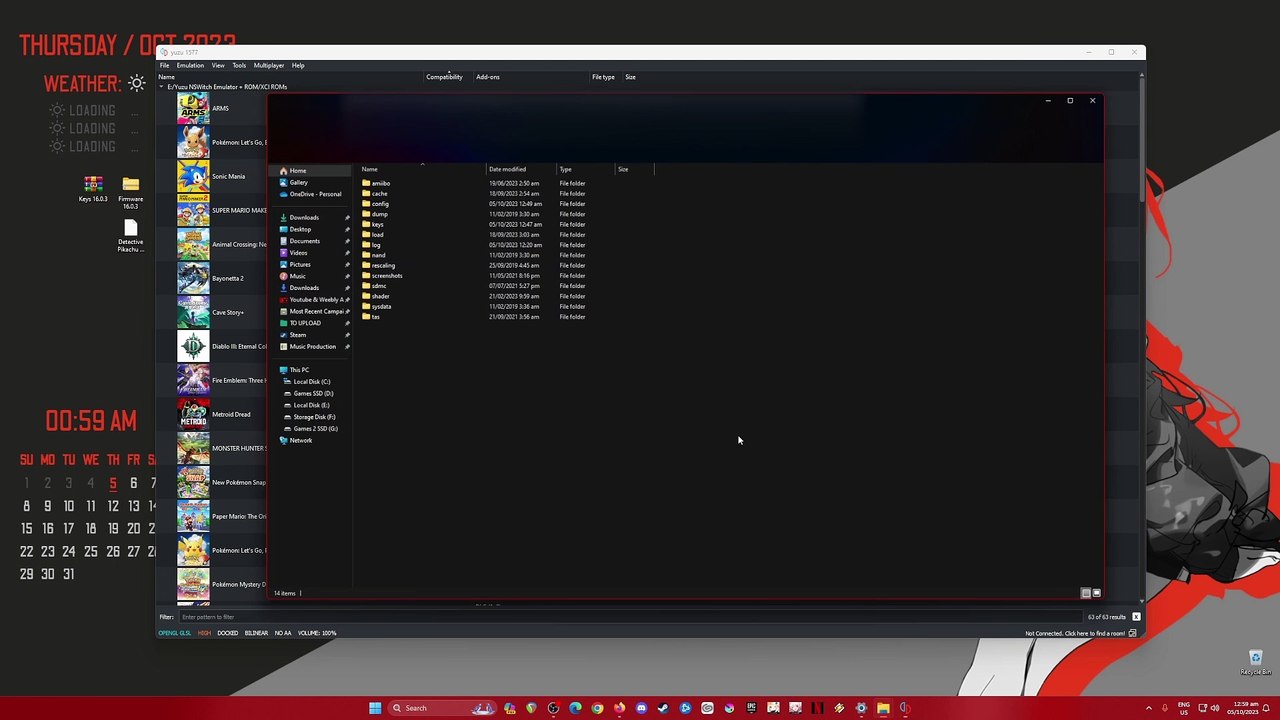
Task: Open yuzu Multiplayer menu
Action: [269, 65]
